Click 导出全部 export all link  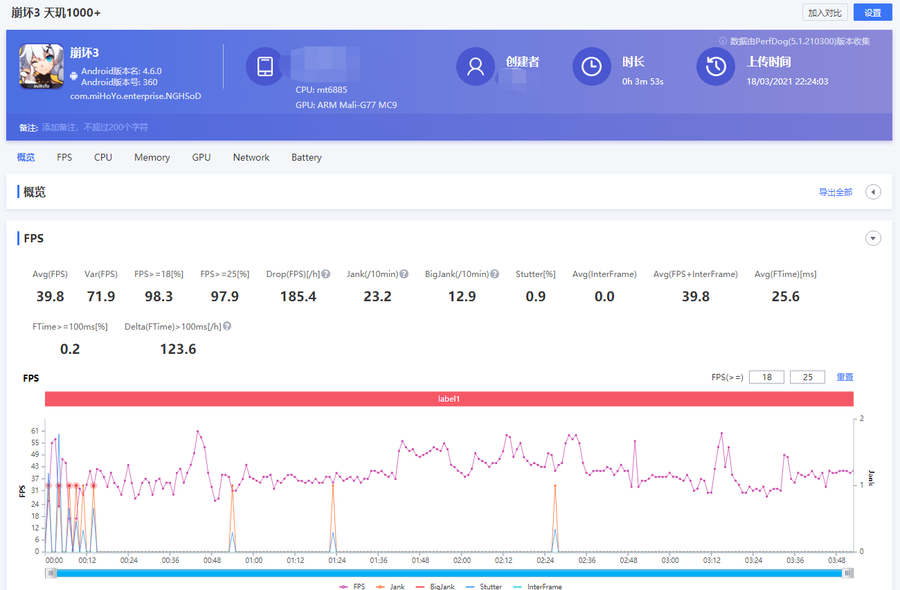click(x=835, y=192)
